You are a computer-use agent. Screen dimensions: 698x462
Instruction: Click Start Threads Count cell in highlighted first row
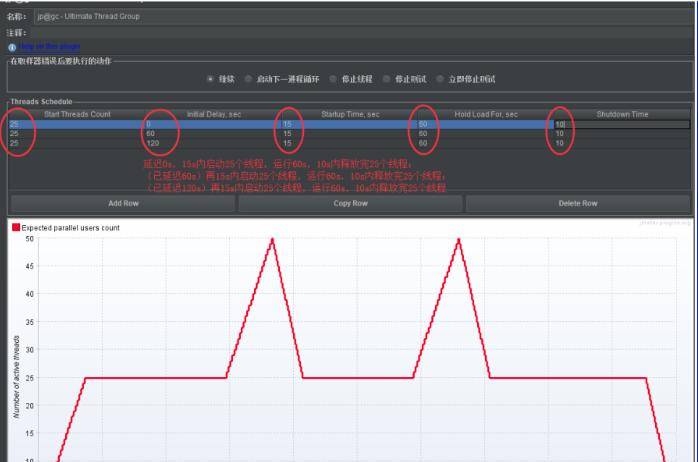coord(77,124)
